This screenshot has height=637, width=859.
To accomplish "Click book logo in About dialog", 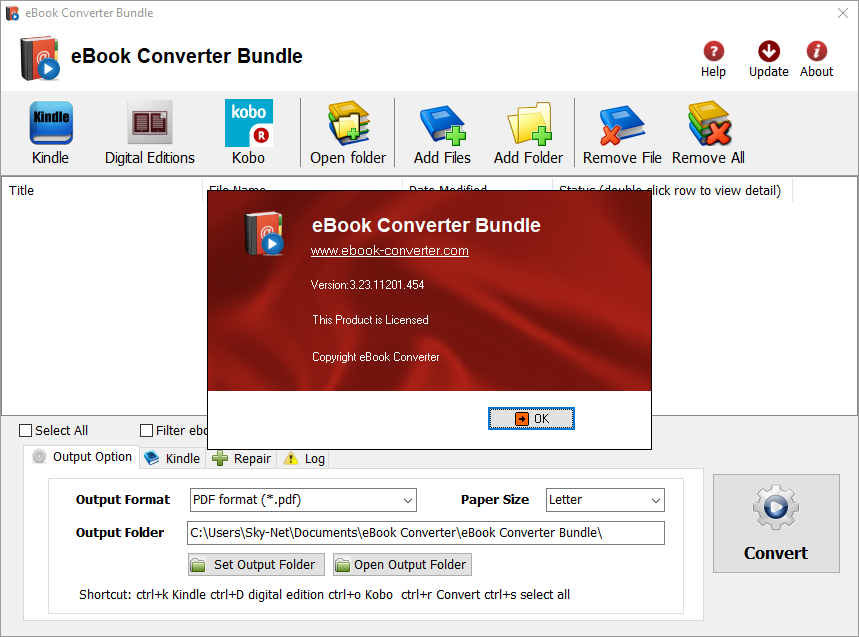I will [265, 234].
